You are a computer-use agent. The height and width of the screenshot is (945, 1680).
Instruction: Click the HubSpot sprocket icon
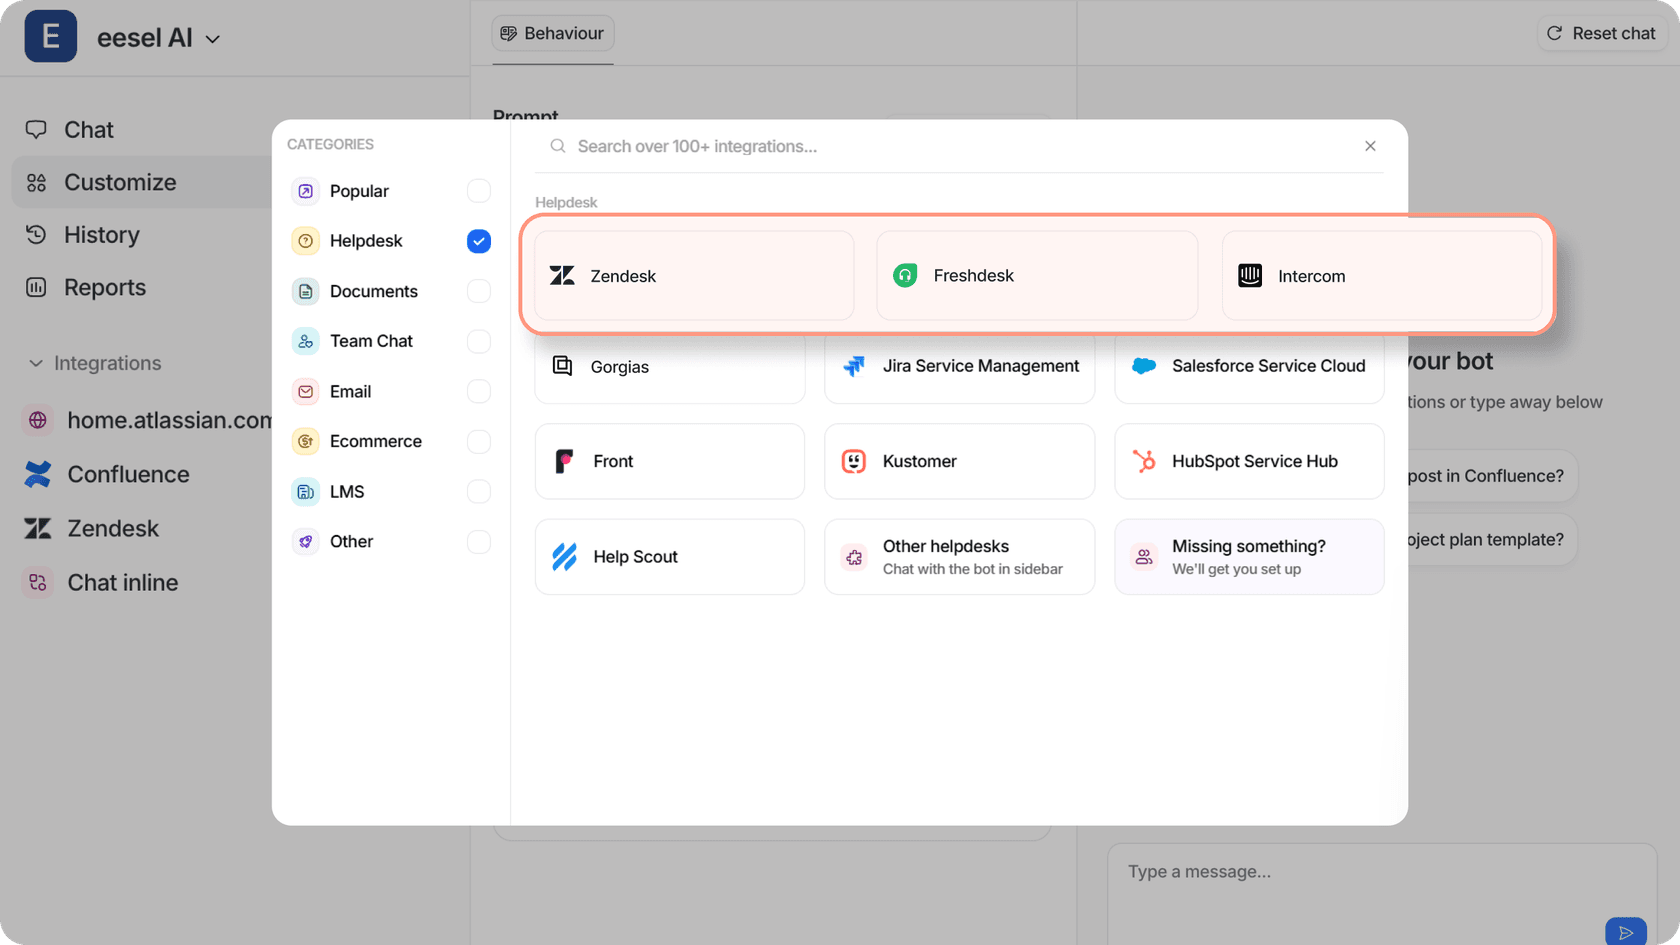1144,461
